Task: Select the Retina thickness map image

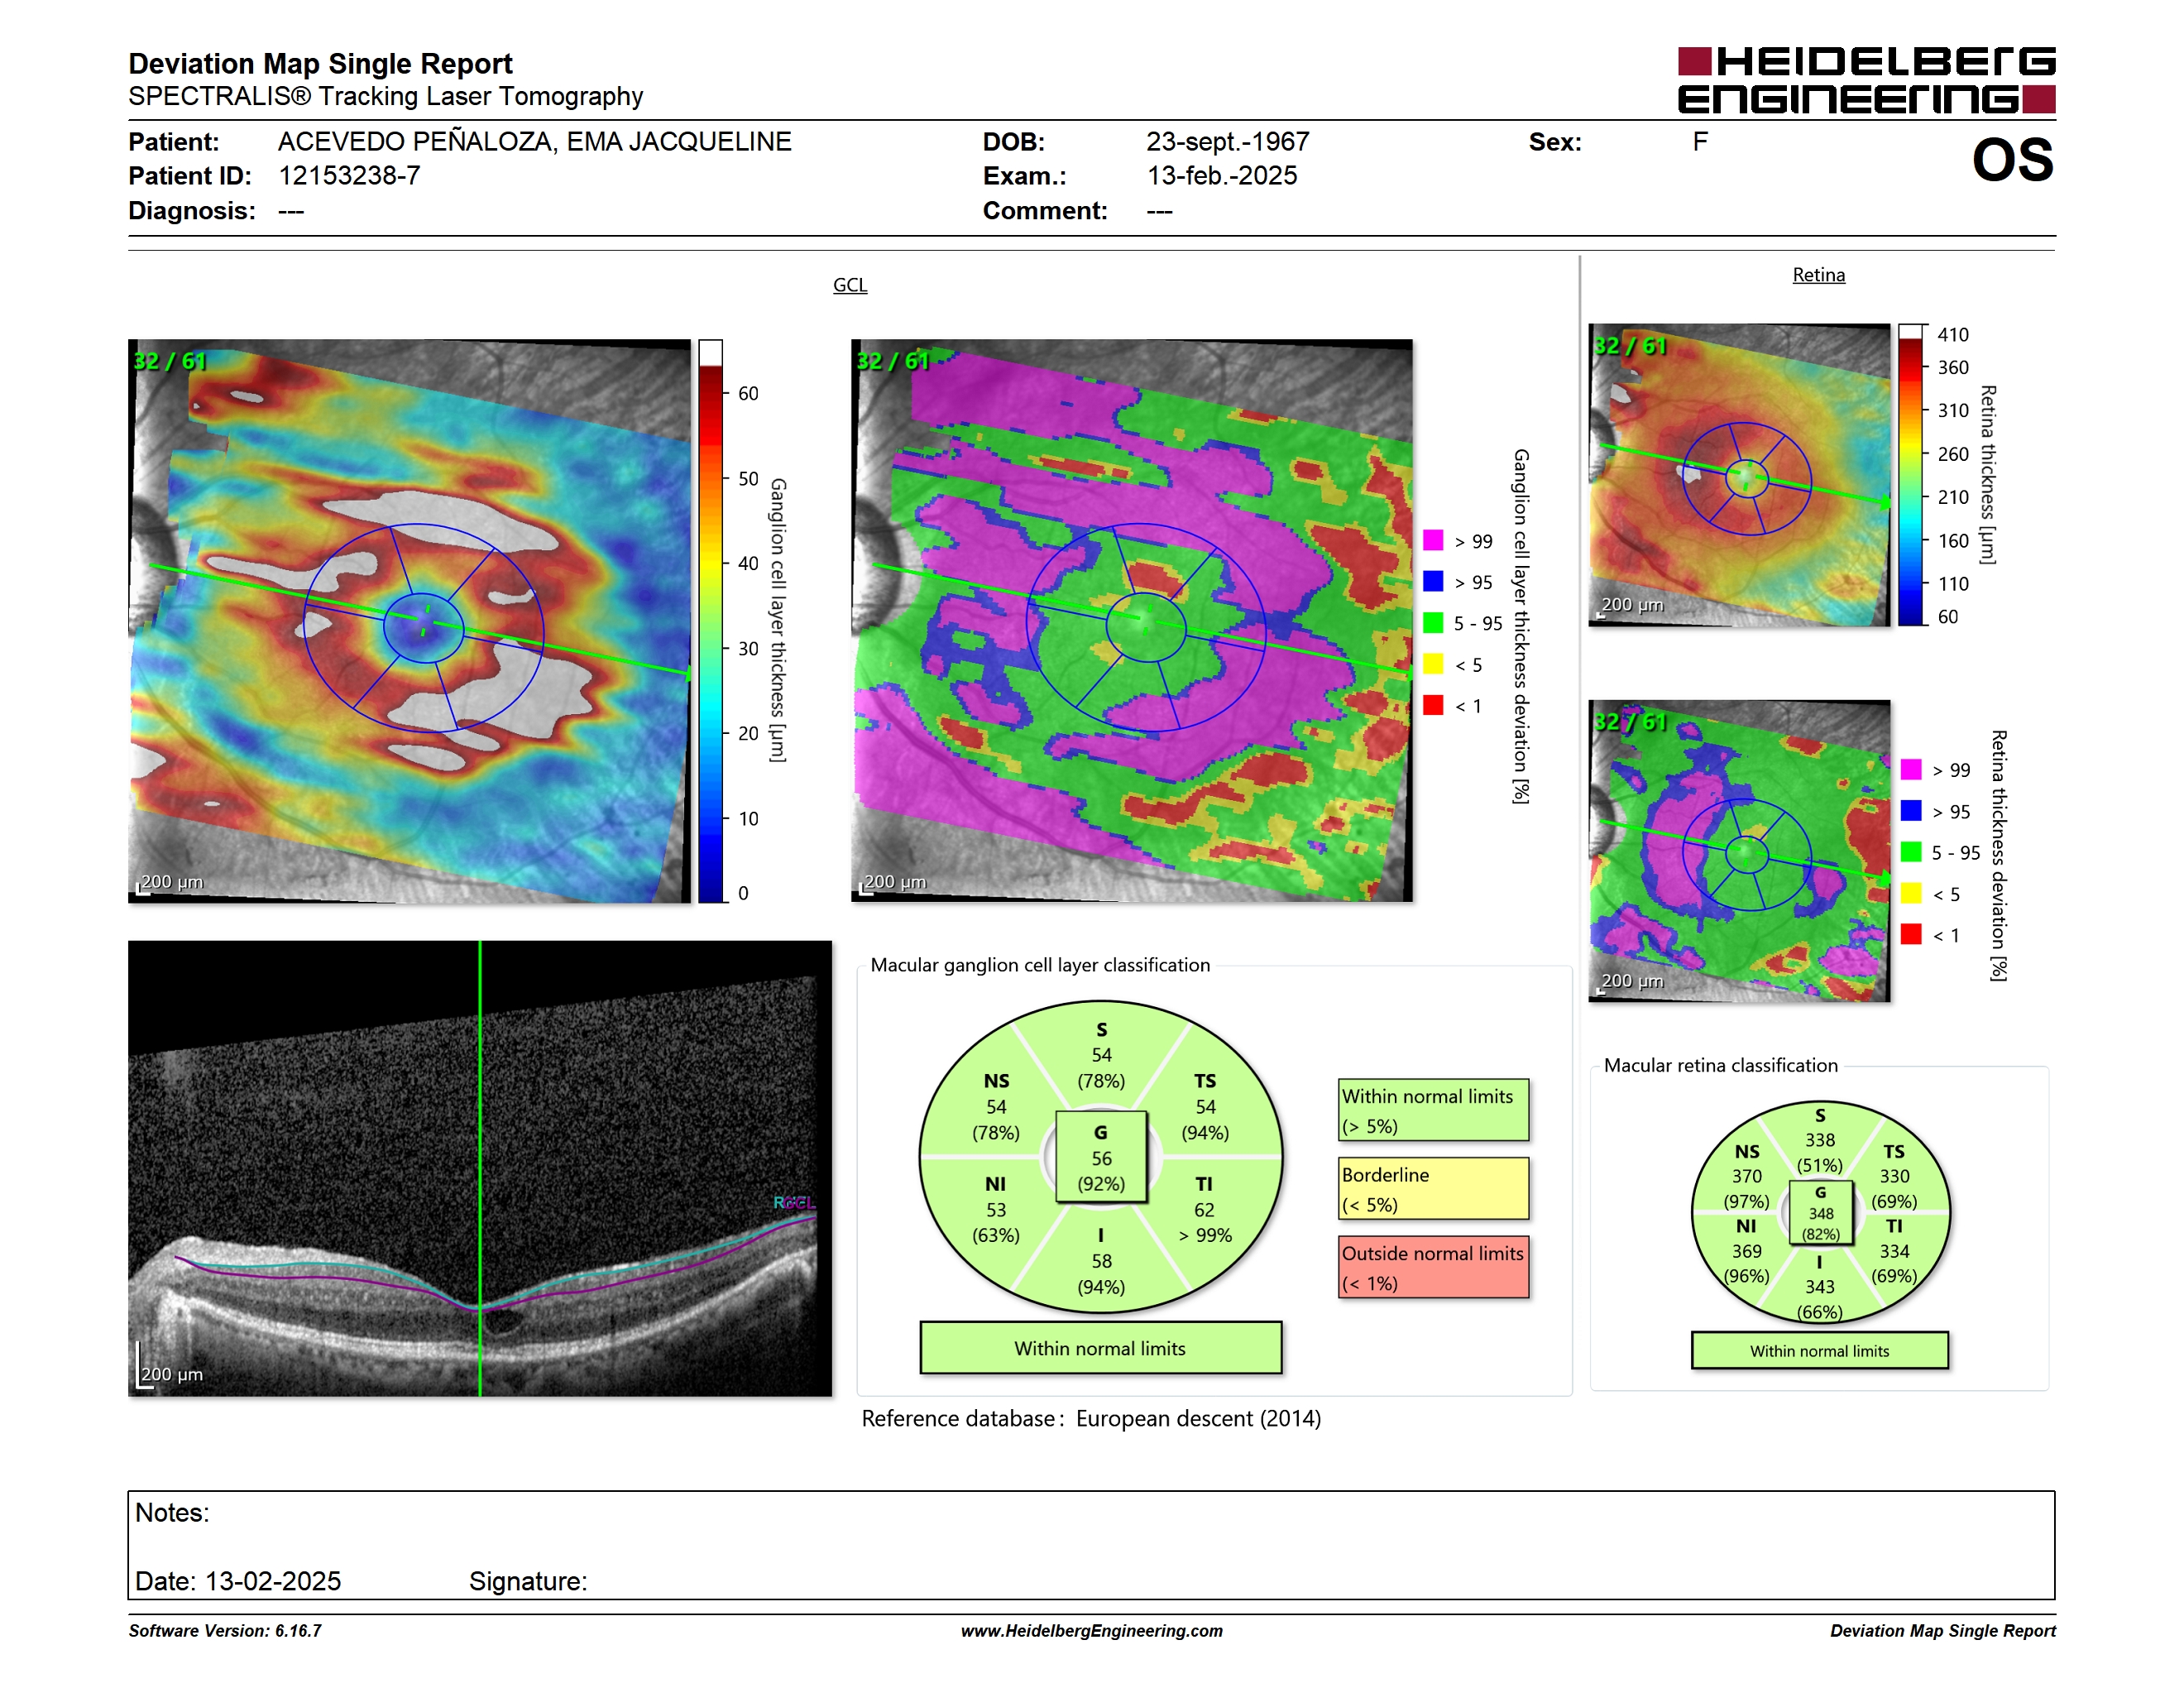Action: [1739, 475]
